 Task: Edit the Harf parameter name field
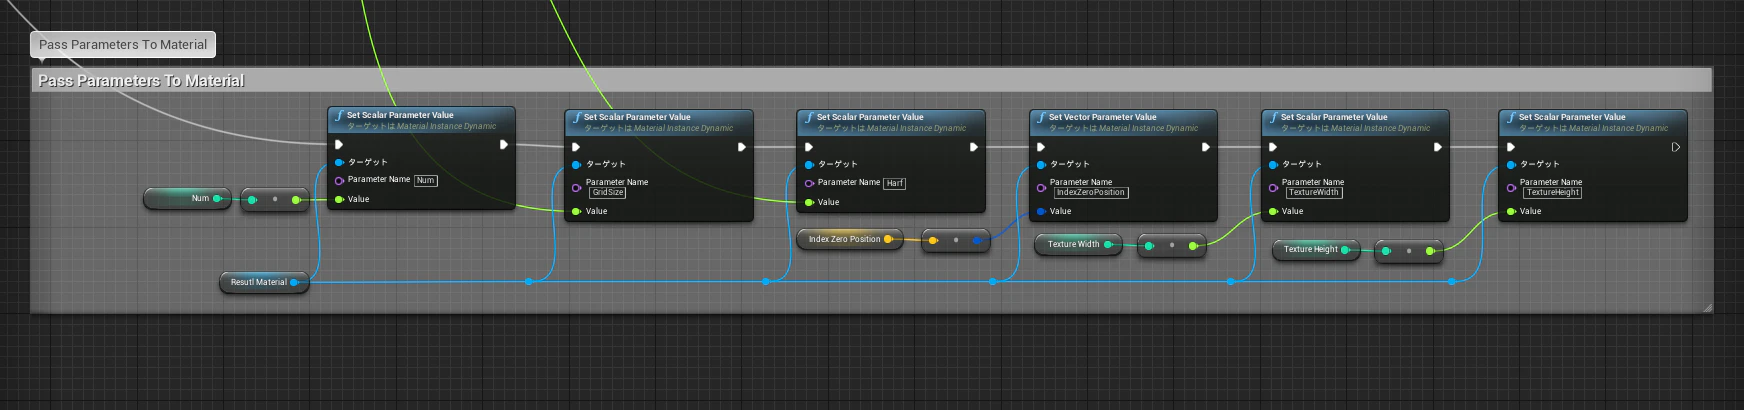click(895, 183)
